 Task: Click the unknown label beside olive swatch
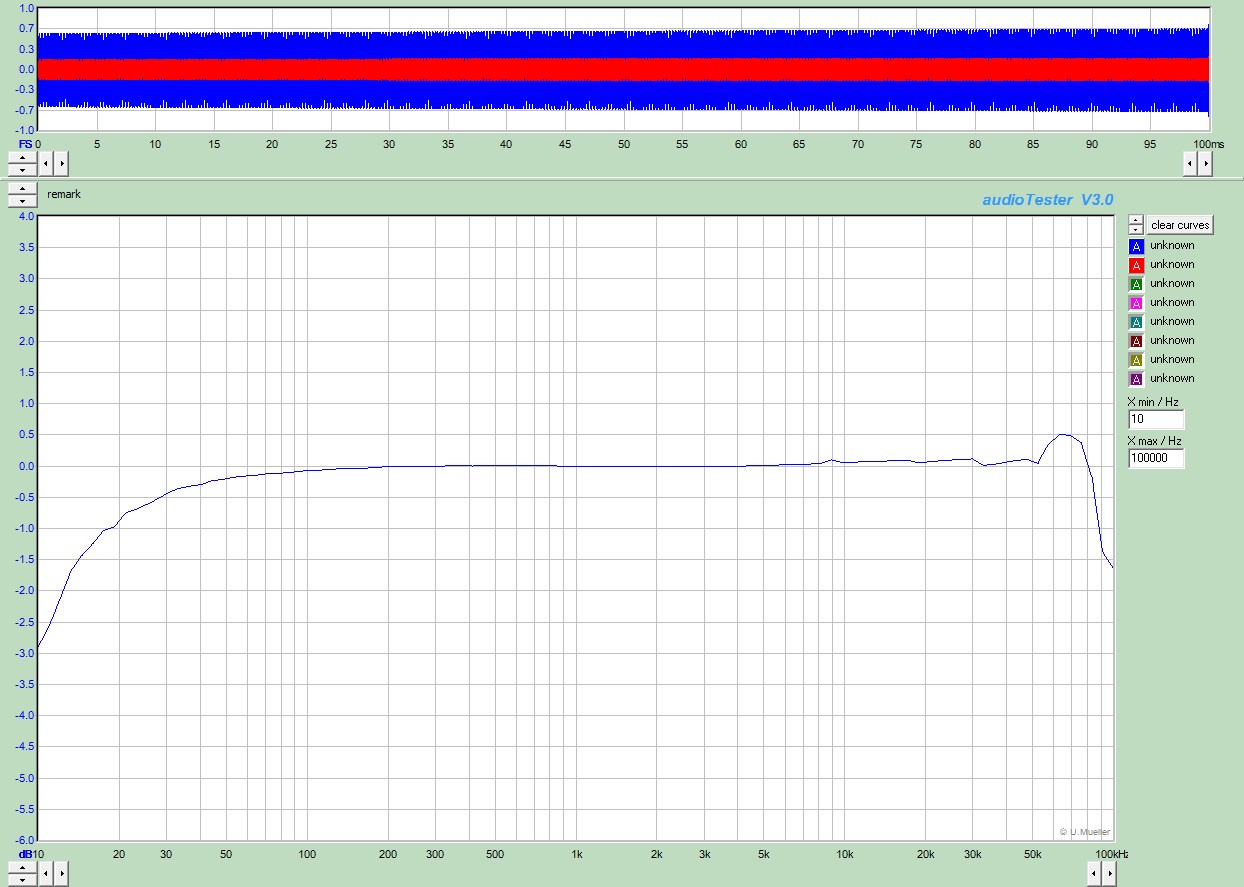tap(1172, 359)
